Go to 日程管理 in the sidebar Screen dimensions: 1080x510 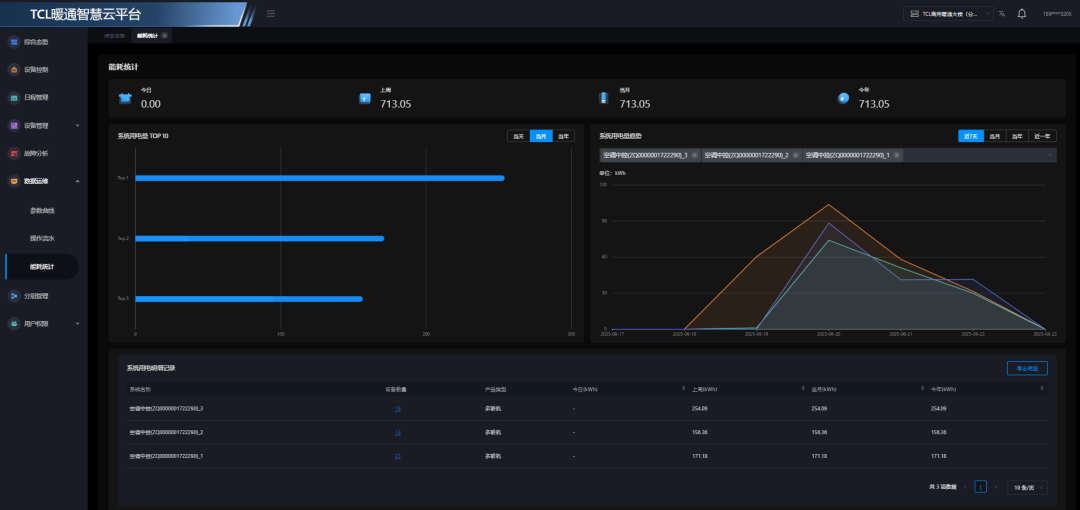pos(36,98)
